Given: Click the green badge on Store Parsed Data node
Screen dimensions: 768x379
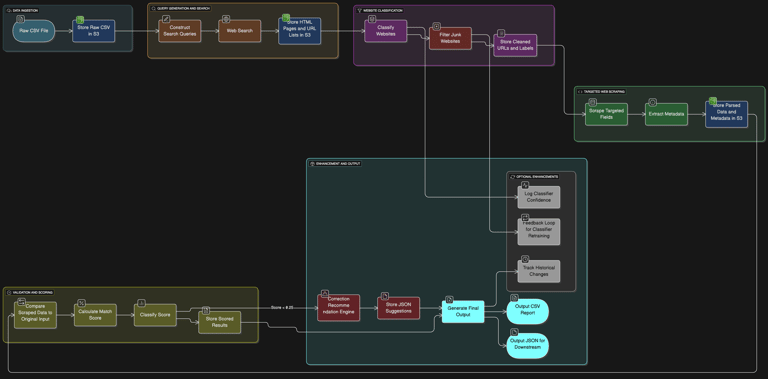Looking at the screenshot, I should (713, 100).
